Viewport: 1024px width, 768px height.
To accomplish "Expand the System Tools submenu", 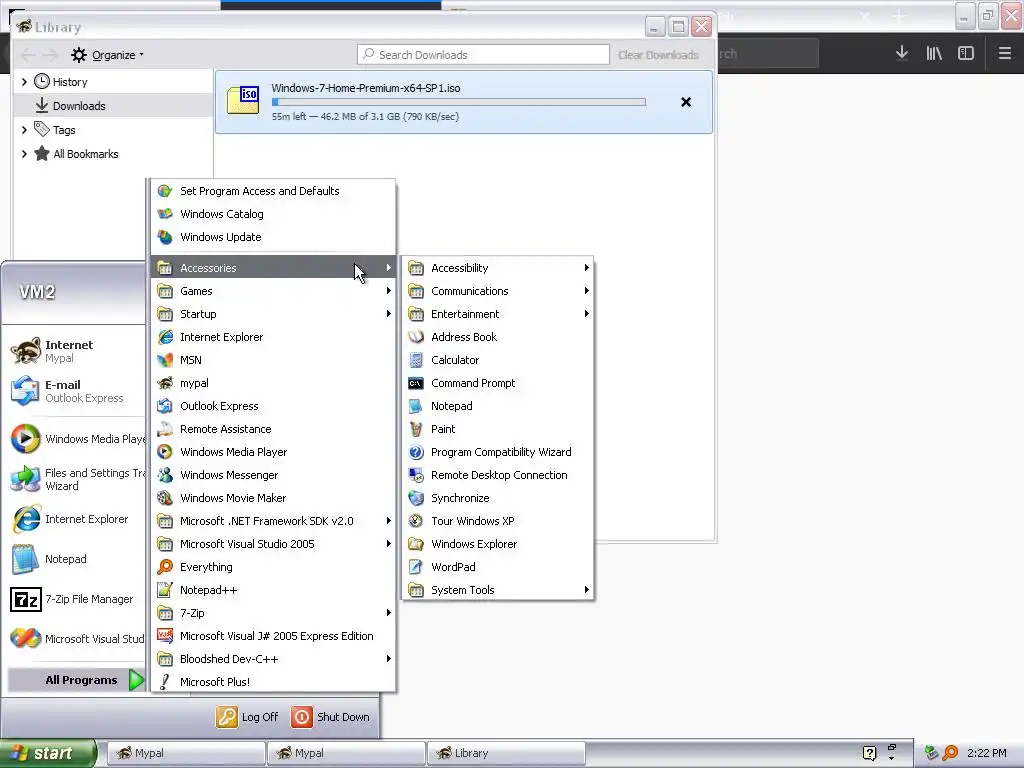I will pos(497,590).
